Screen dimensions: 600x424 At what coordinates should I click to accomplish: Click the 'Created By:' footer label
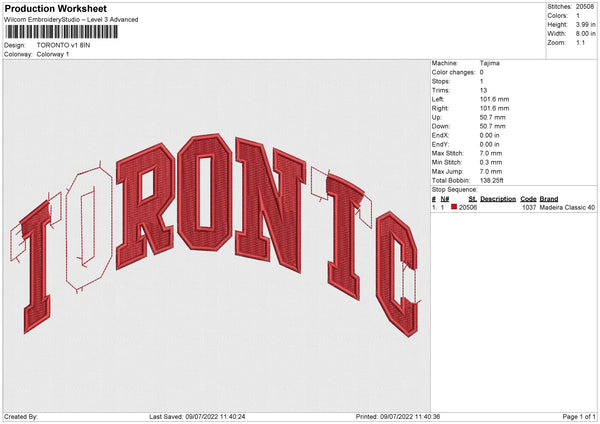(21, 417)
